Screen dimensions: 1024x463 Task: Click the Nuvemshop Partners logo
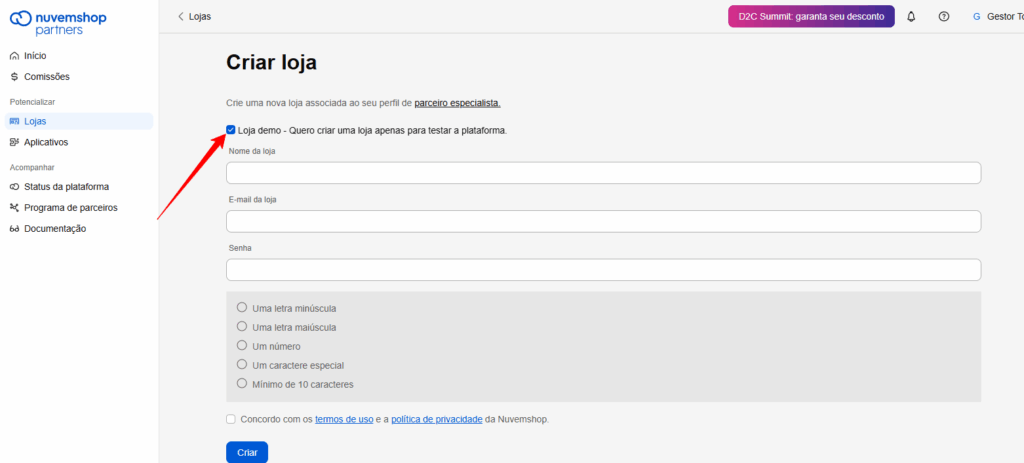(57, 23)
